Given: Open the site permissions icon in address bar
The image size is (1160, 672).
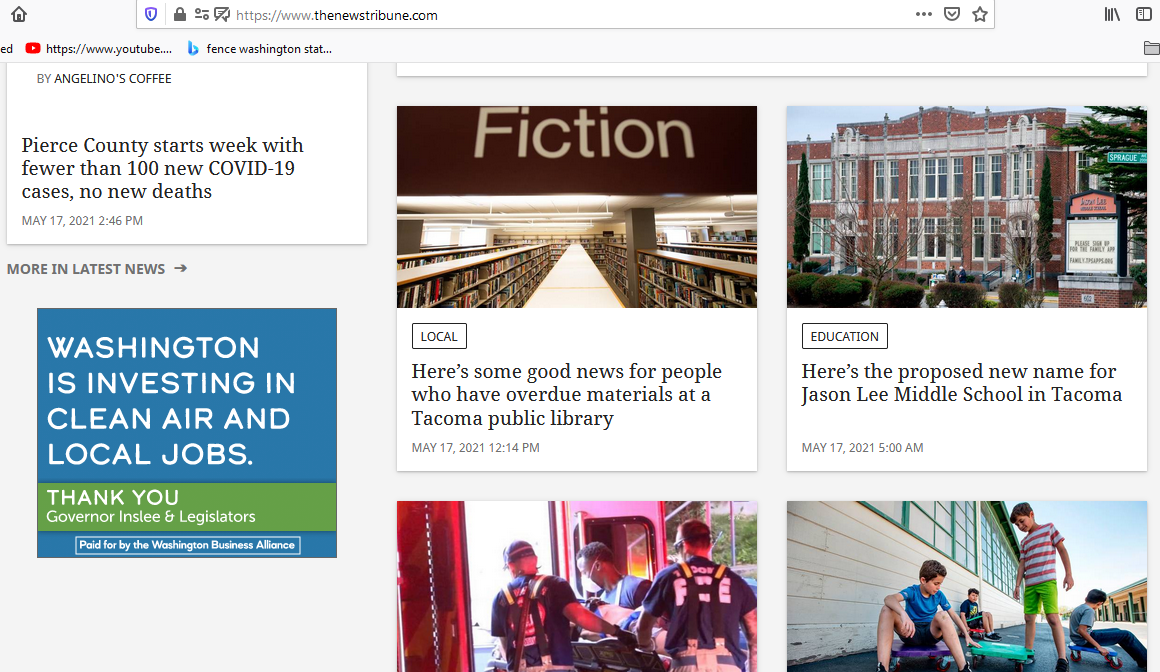Looking at the screenshot, I should pos(201,14).
